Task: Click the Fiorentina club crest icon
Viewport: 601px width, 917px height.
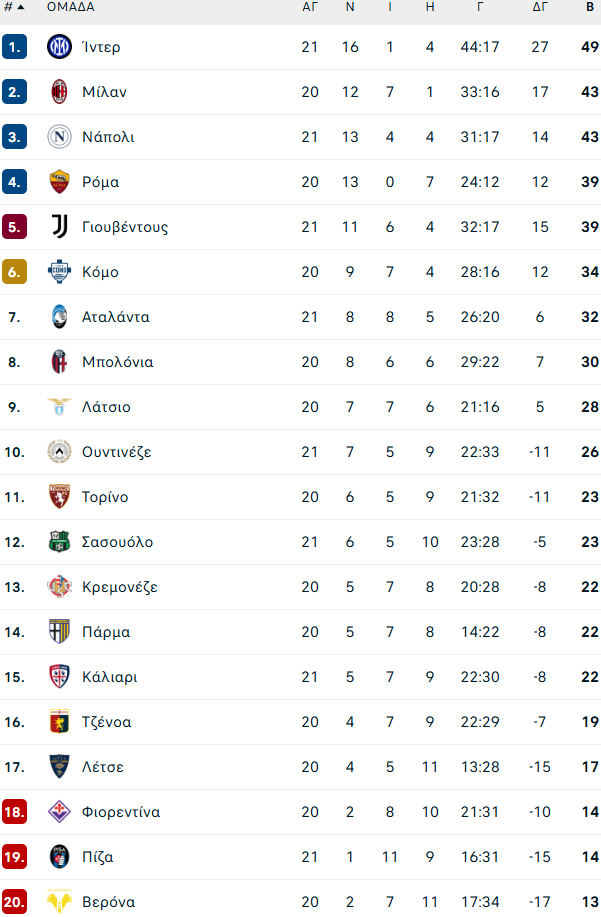Action: [60, 812]
